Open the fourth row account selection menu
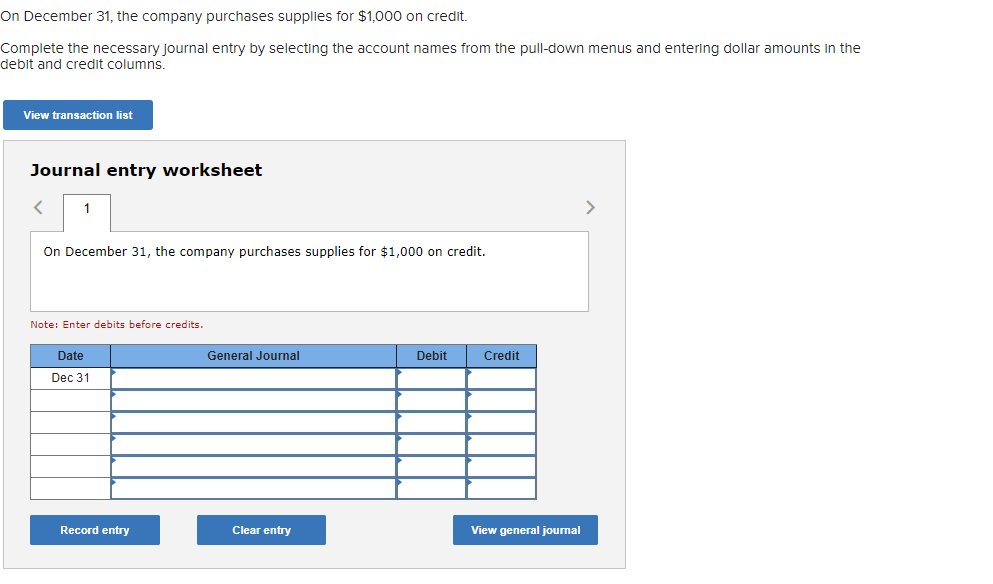The height and width of the screenshot is (584, 993). [116, 438]
